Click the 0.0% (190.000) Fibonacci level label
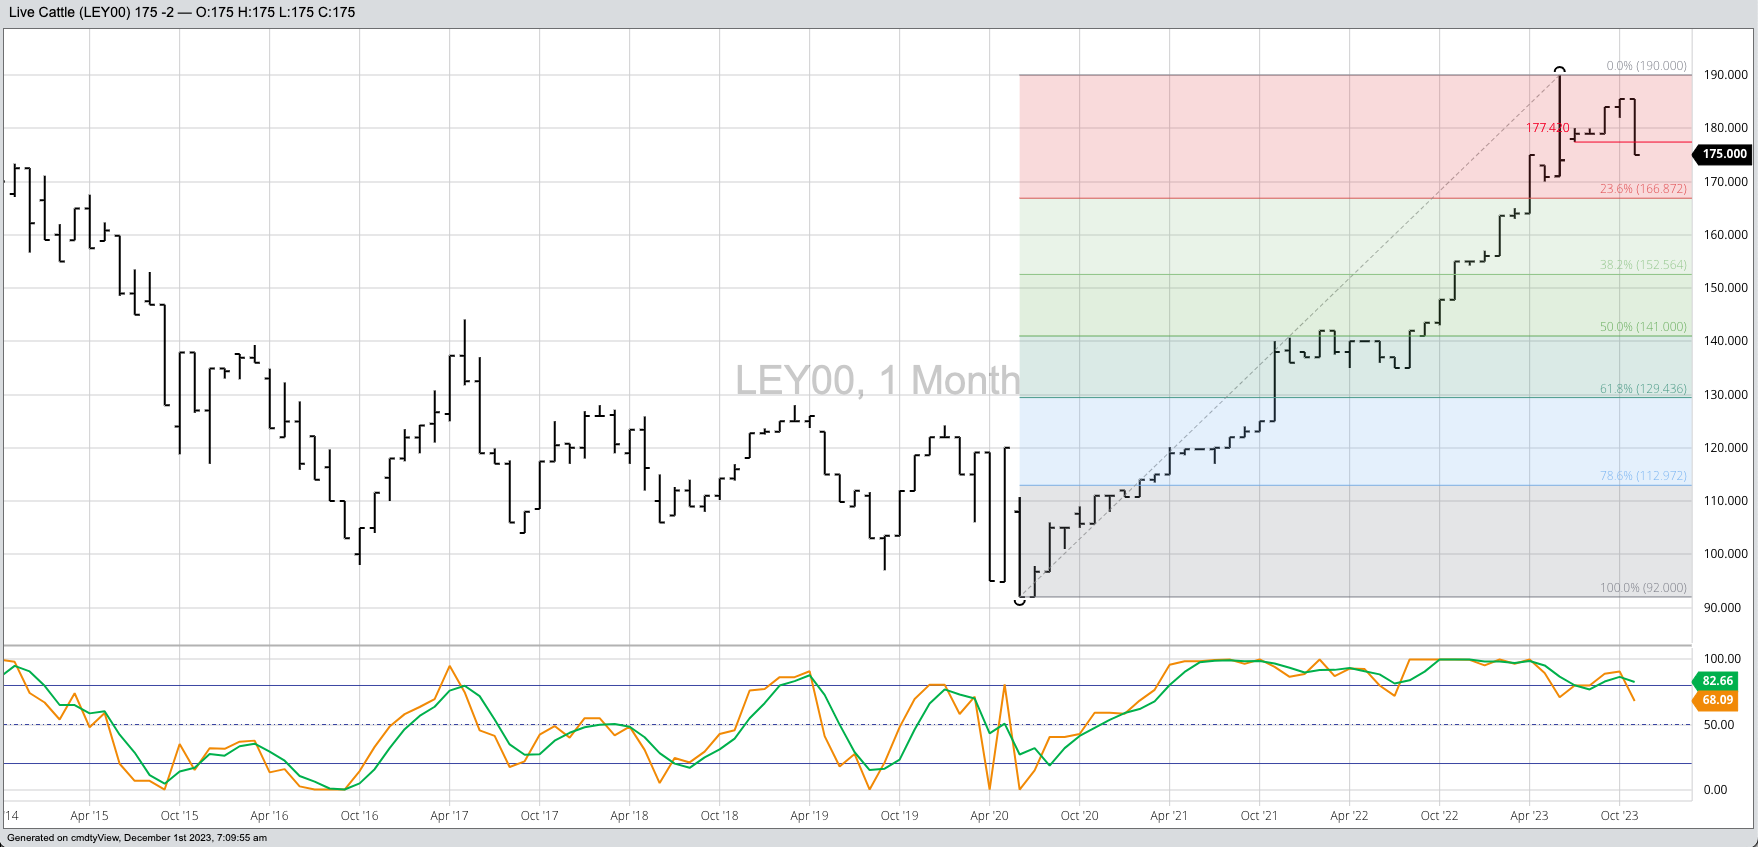 click(1646, 66)
